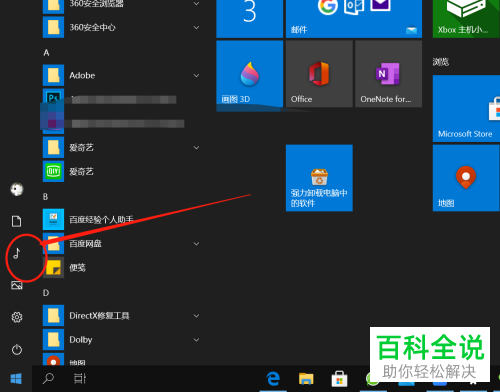Screen dimensions: 500x392
Task: Expand the Adobe folder chevron
Action: pos(197,76)
